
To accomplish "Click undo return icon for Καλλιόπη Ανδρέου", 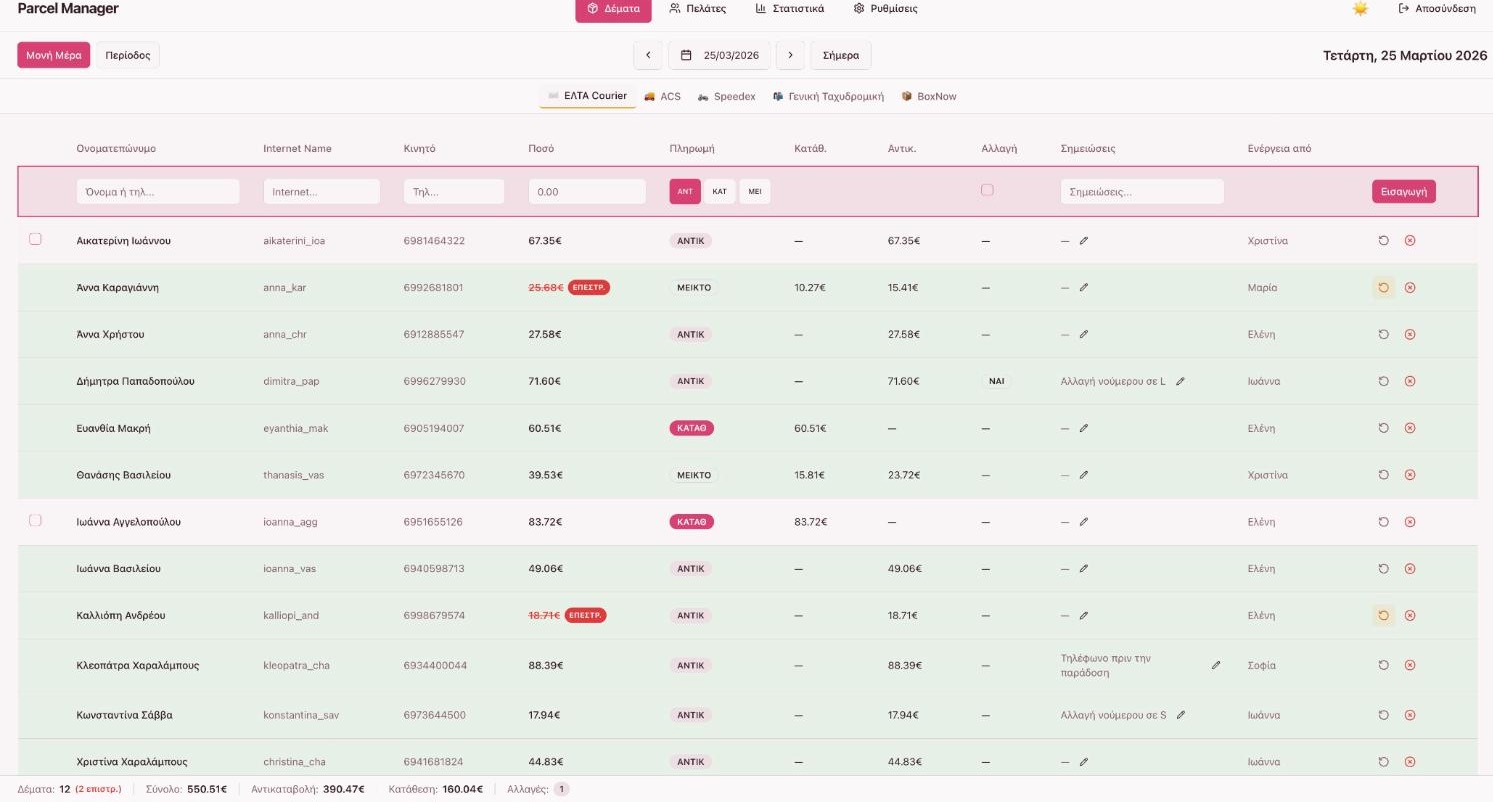I will pos(1383,615).
